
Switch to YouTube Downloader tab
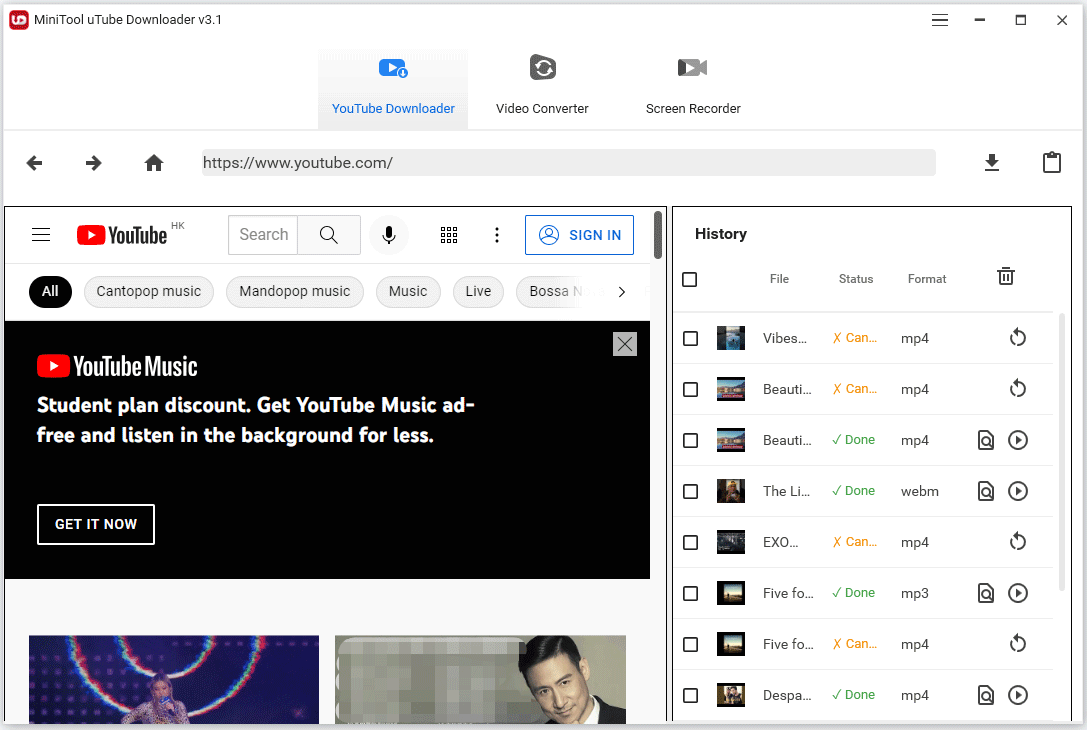pyautogui.click(x=393, y=89)
